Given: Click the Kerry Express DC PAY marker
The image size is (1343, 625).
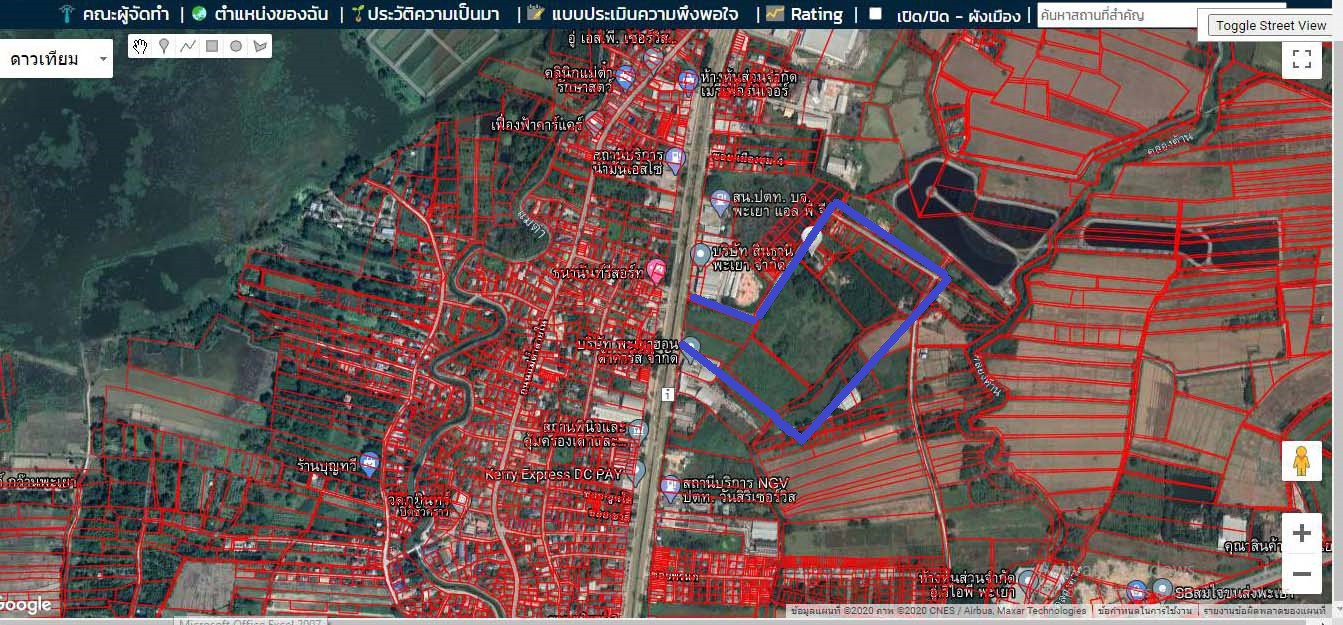Looking at the screenshot, I should (636, 472).
